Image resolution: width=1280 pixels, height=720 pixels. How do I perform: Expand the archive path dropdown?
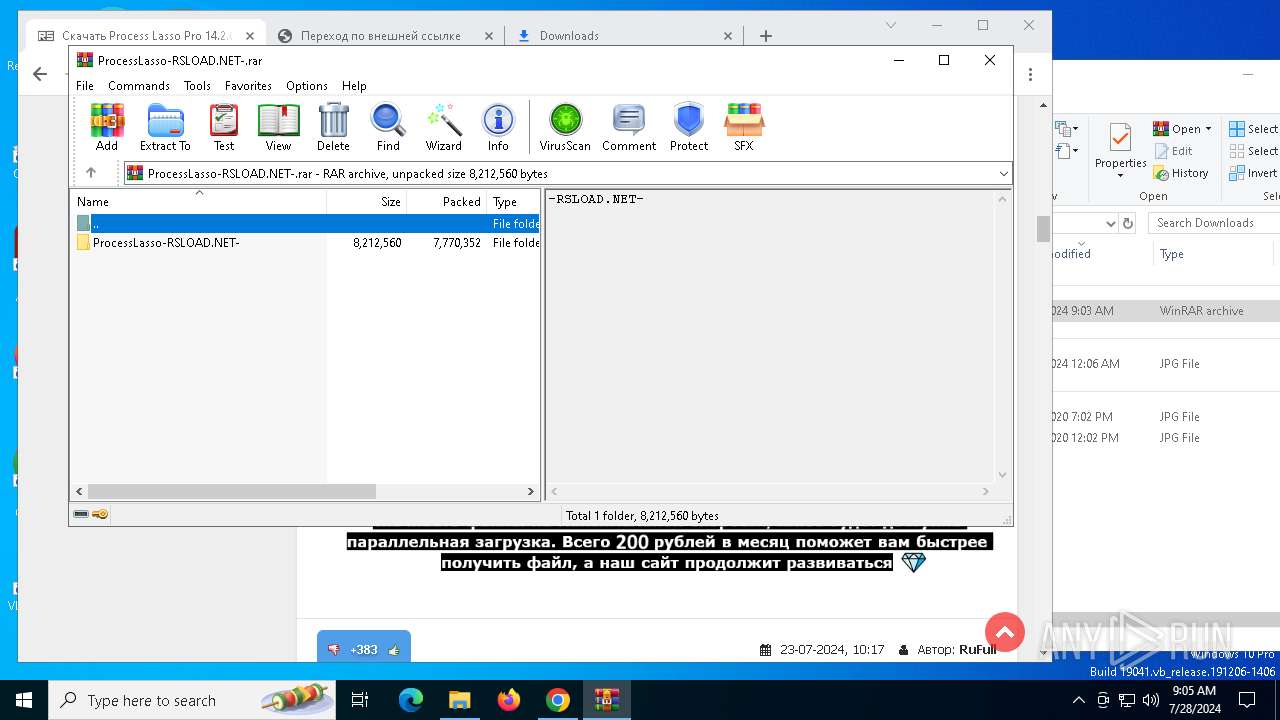[x=1004, y=173]
